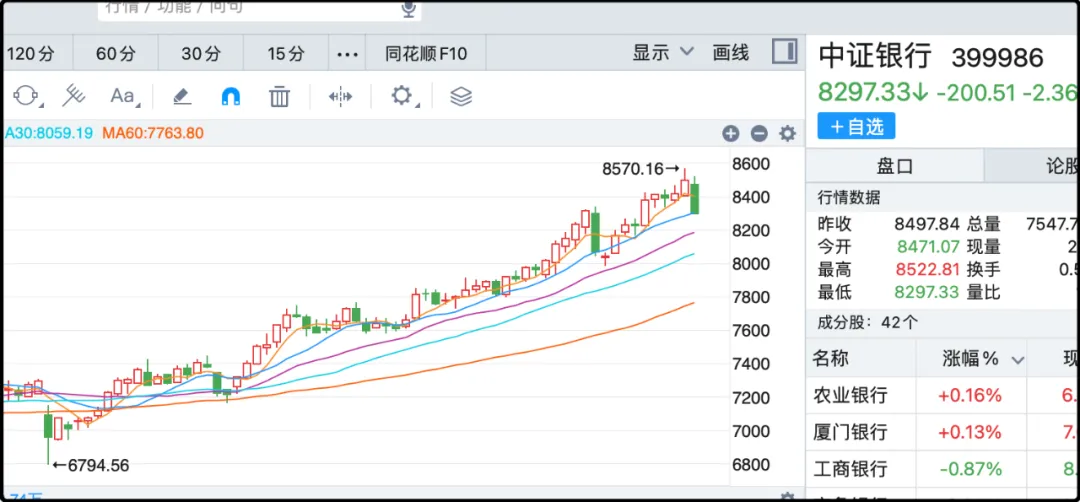Screen dimensions: 1080x502
Task: Switch to the 盘口 tab
Action: click(x=894, y=166)
